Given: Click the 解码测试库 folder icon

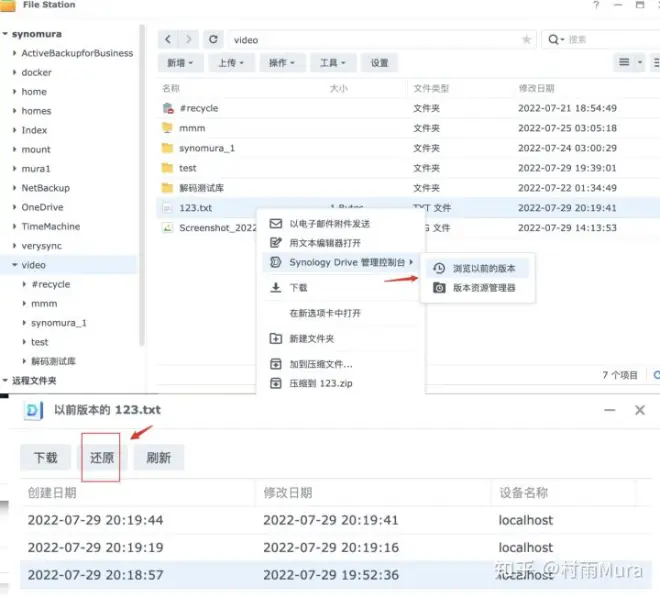Looking at the screenshot, I should tap(168, 188).
